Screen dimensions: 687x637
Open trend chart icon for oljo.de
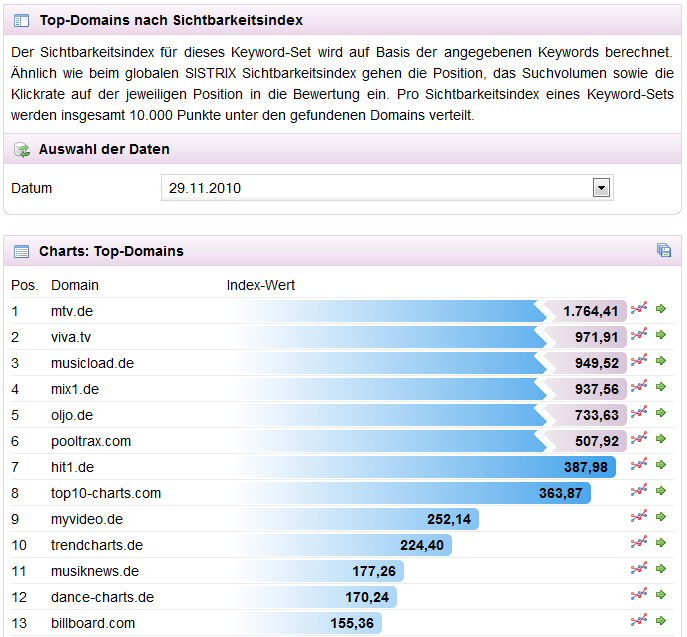point(639,413)
